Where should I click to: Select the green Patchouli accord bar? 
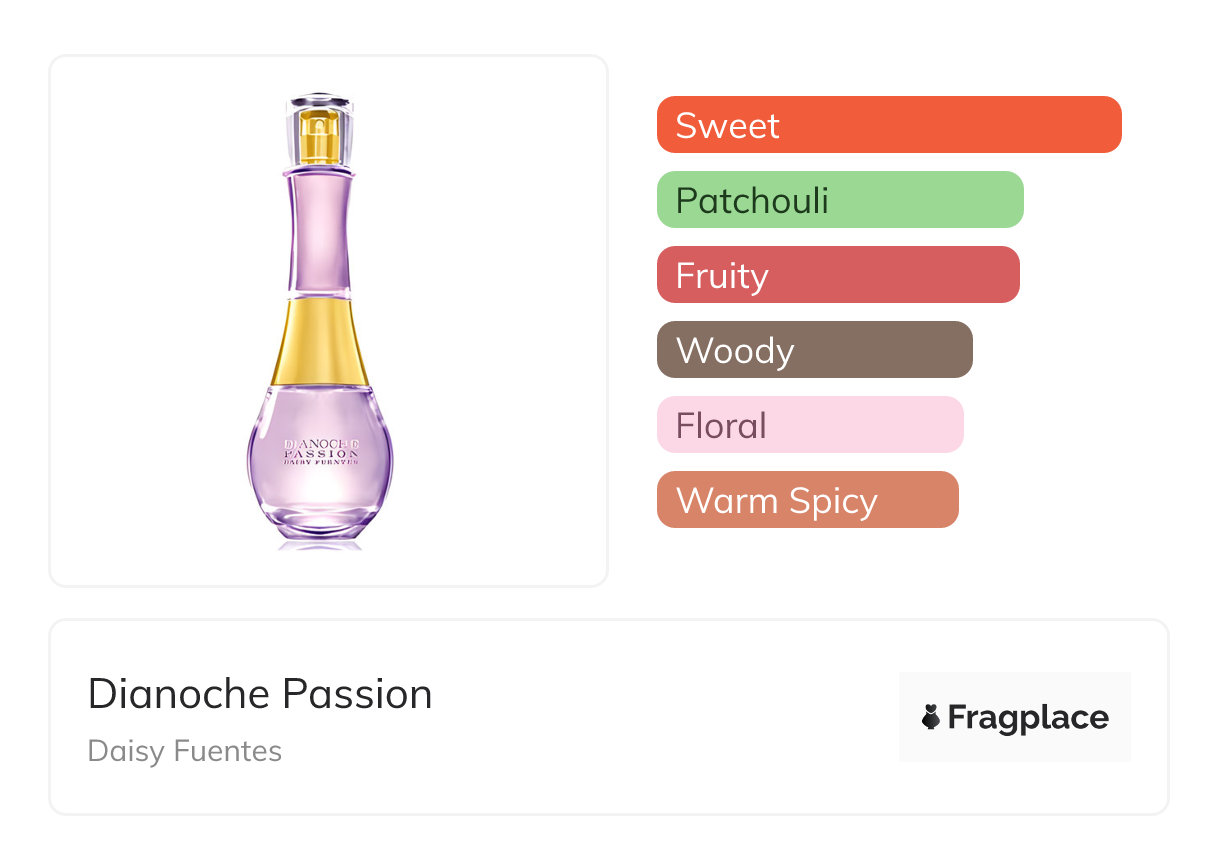[x=840, y=200]
